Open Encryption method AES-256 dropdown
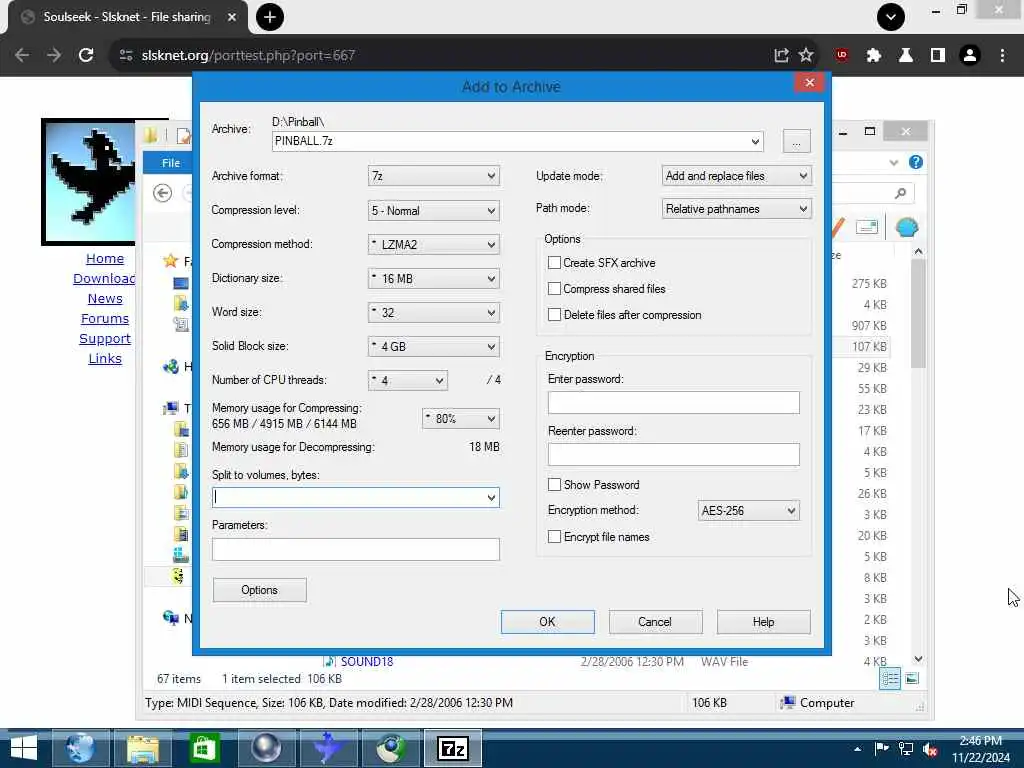 click(748, 511)
